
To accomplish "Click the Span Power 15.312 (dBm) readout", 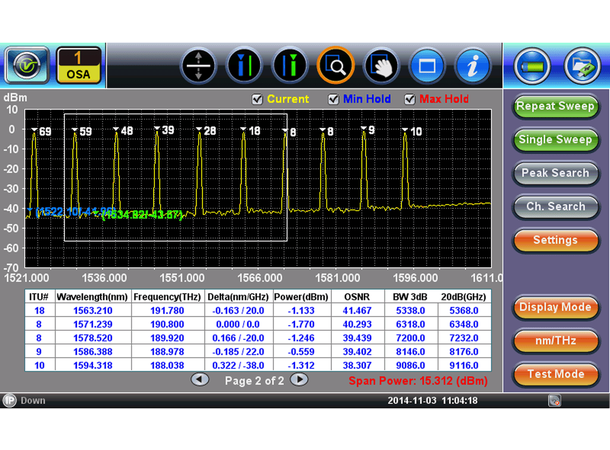I will (x=418, y=381).
